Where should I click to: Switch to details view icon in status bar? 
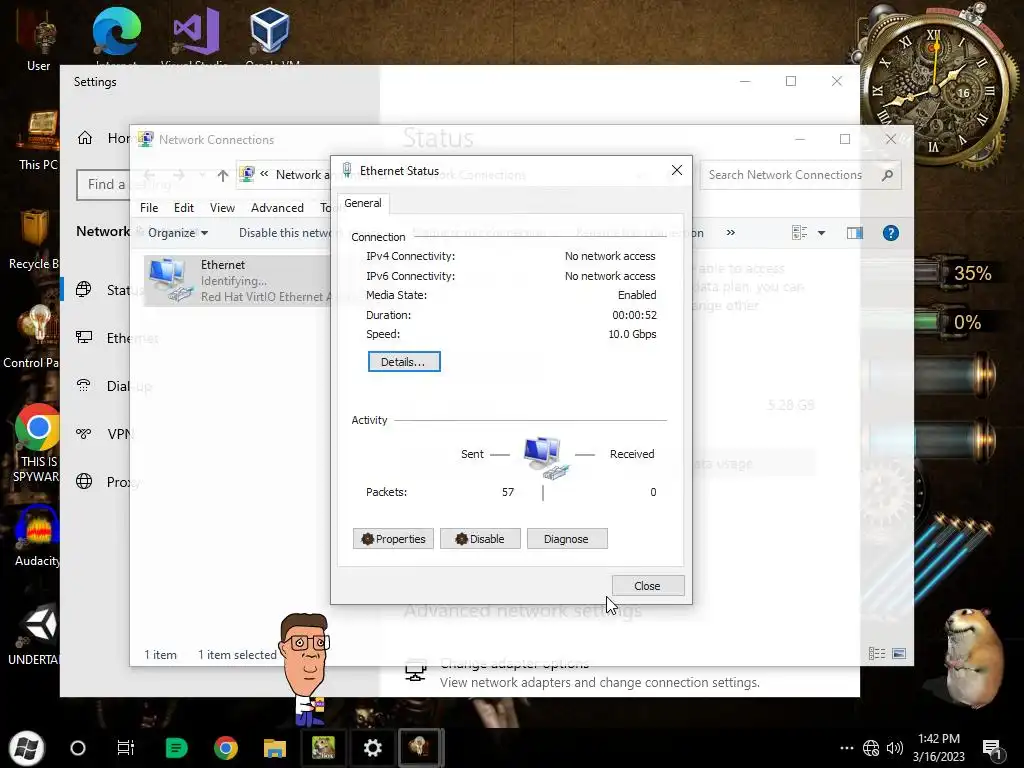(877, 654)
